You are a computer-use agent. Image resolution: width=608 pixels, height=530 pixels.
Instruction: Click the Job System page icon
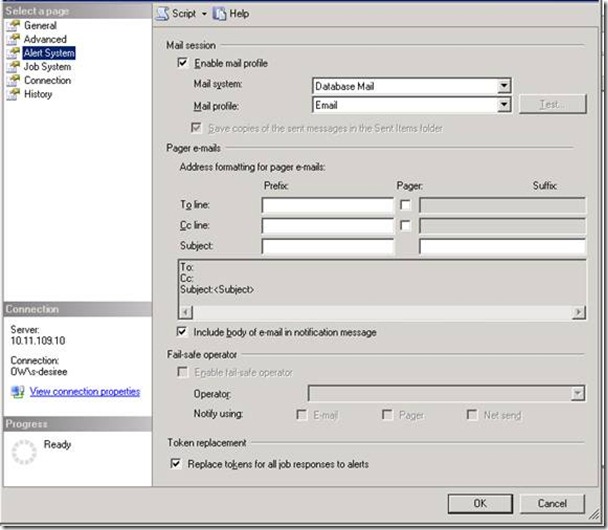tap(13, 67)
